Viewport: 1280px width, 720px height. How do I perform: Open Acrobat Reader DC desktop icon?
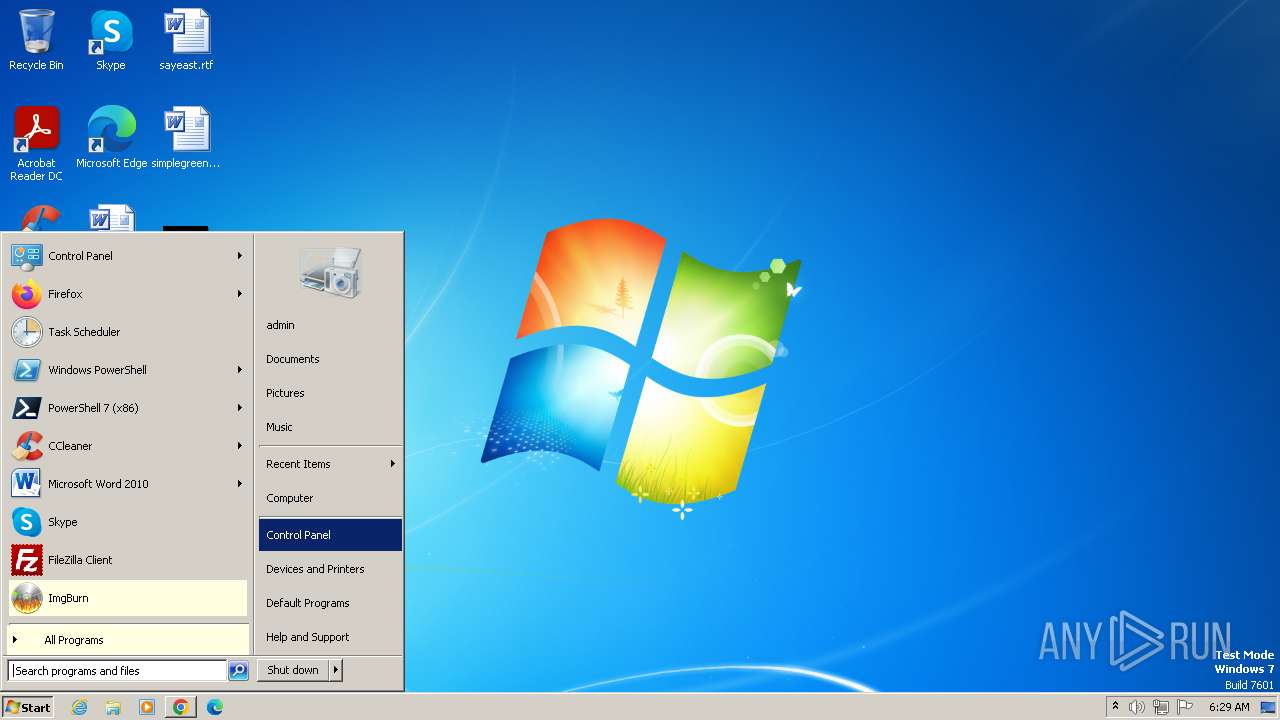(x=37, y=144)
